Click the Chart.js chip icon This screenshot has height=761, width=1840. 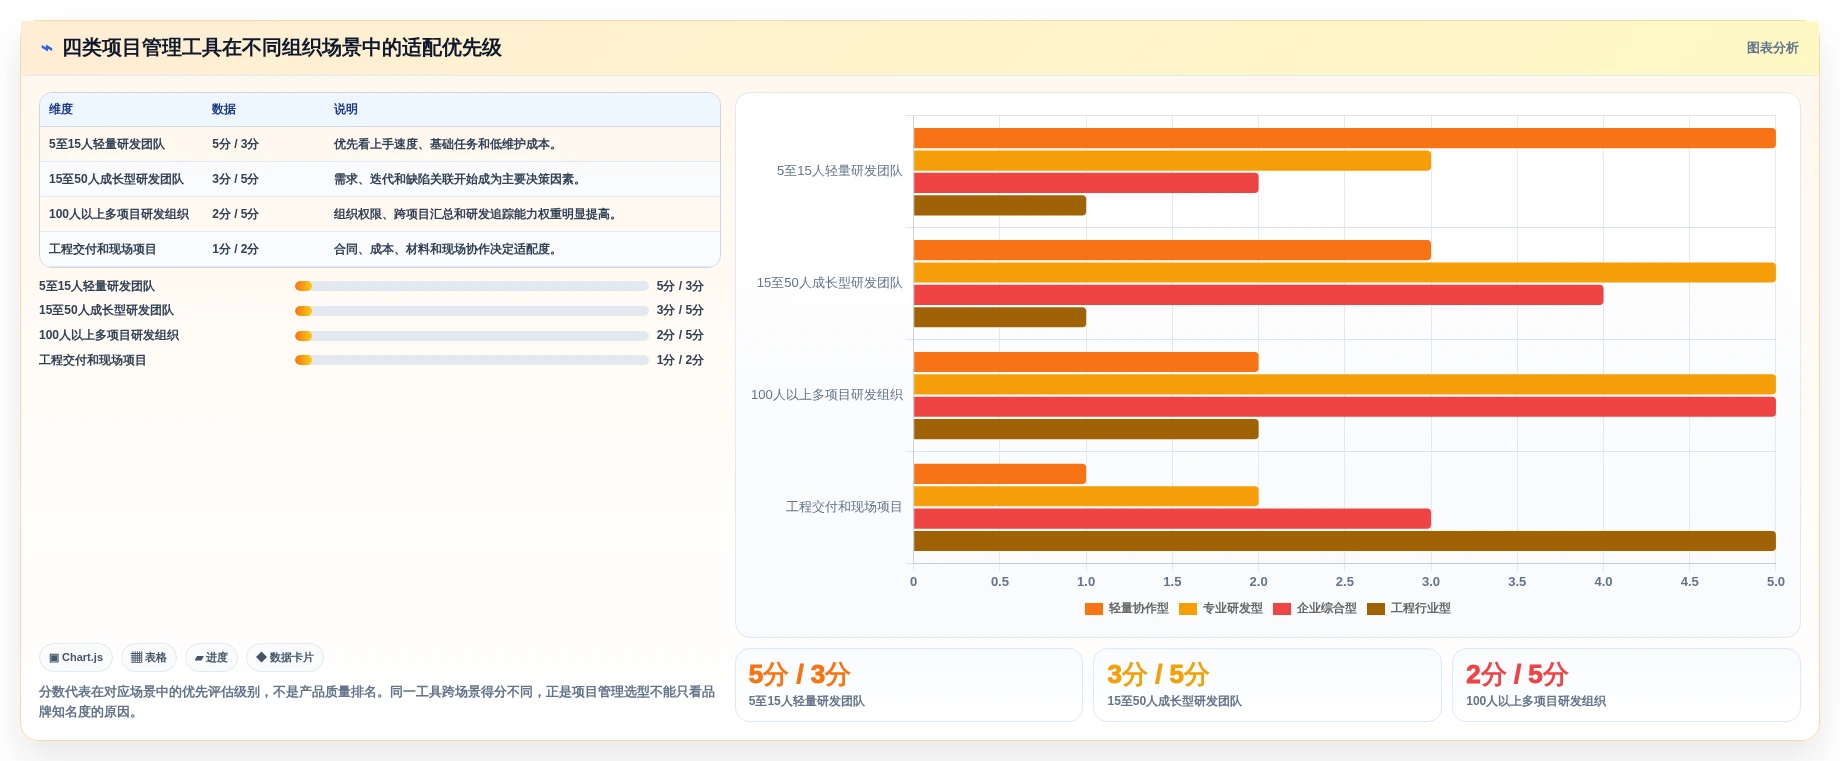coord(54,658)
